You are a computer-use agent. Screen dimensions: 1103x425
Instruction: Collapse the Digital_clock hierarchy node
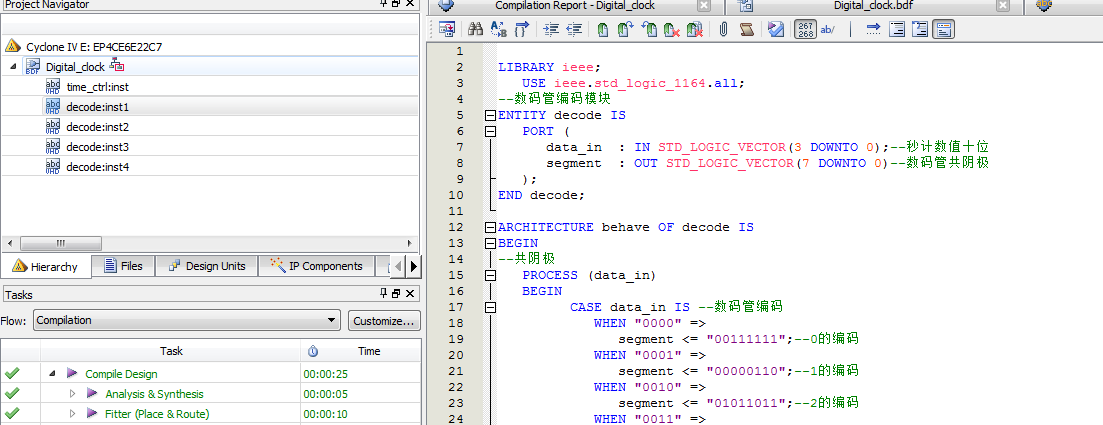click(13, 66)
